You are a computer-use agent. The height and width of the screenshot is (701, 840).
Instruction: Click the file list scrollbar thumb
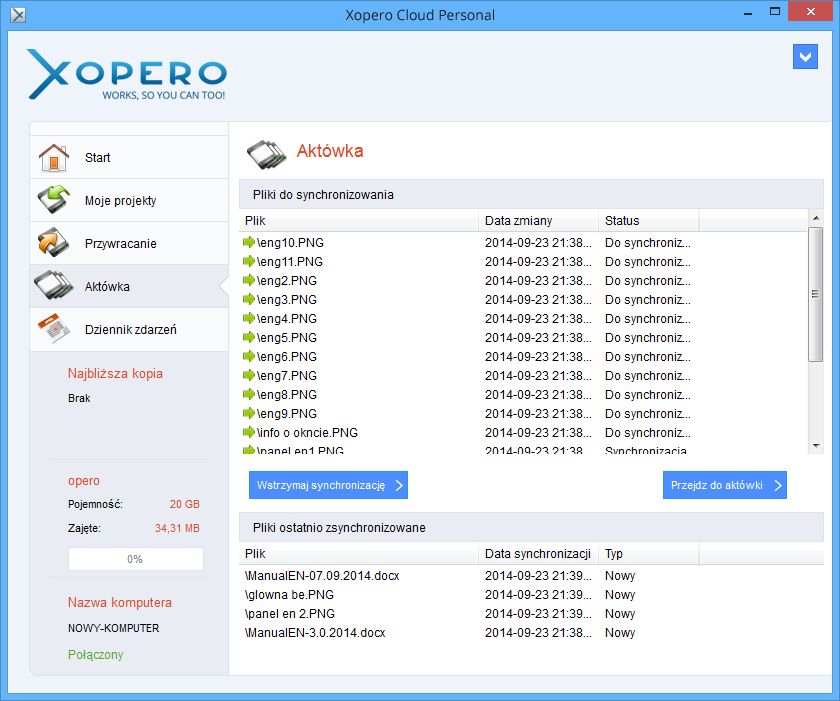[x=815, y=294]
